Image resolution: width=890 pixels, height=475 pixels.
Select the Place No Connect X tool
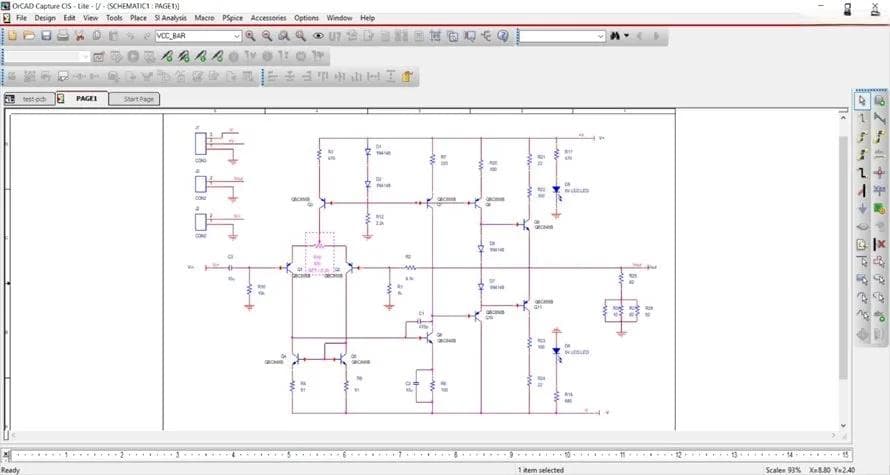[880, 244]
